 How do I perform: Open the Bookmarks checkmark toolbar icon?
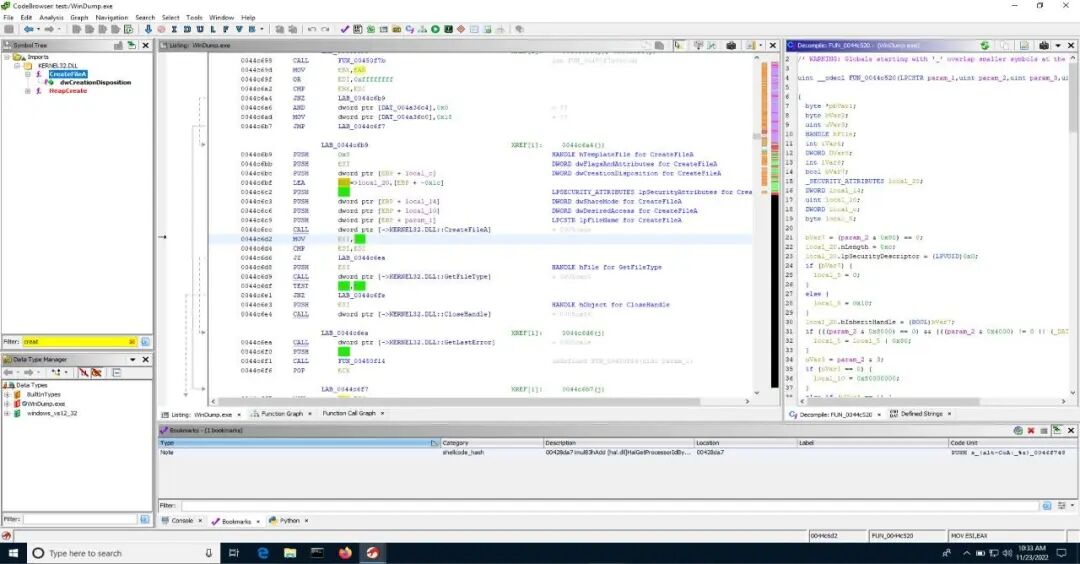345,30
